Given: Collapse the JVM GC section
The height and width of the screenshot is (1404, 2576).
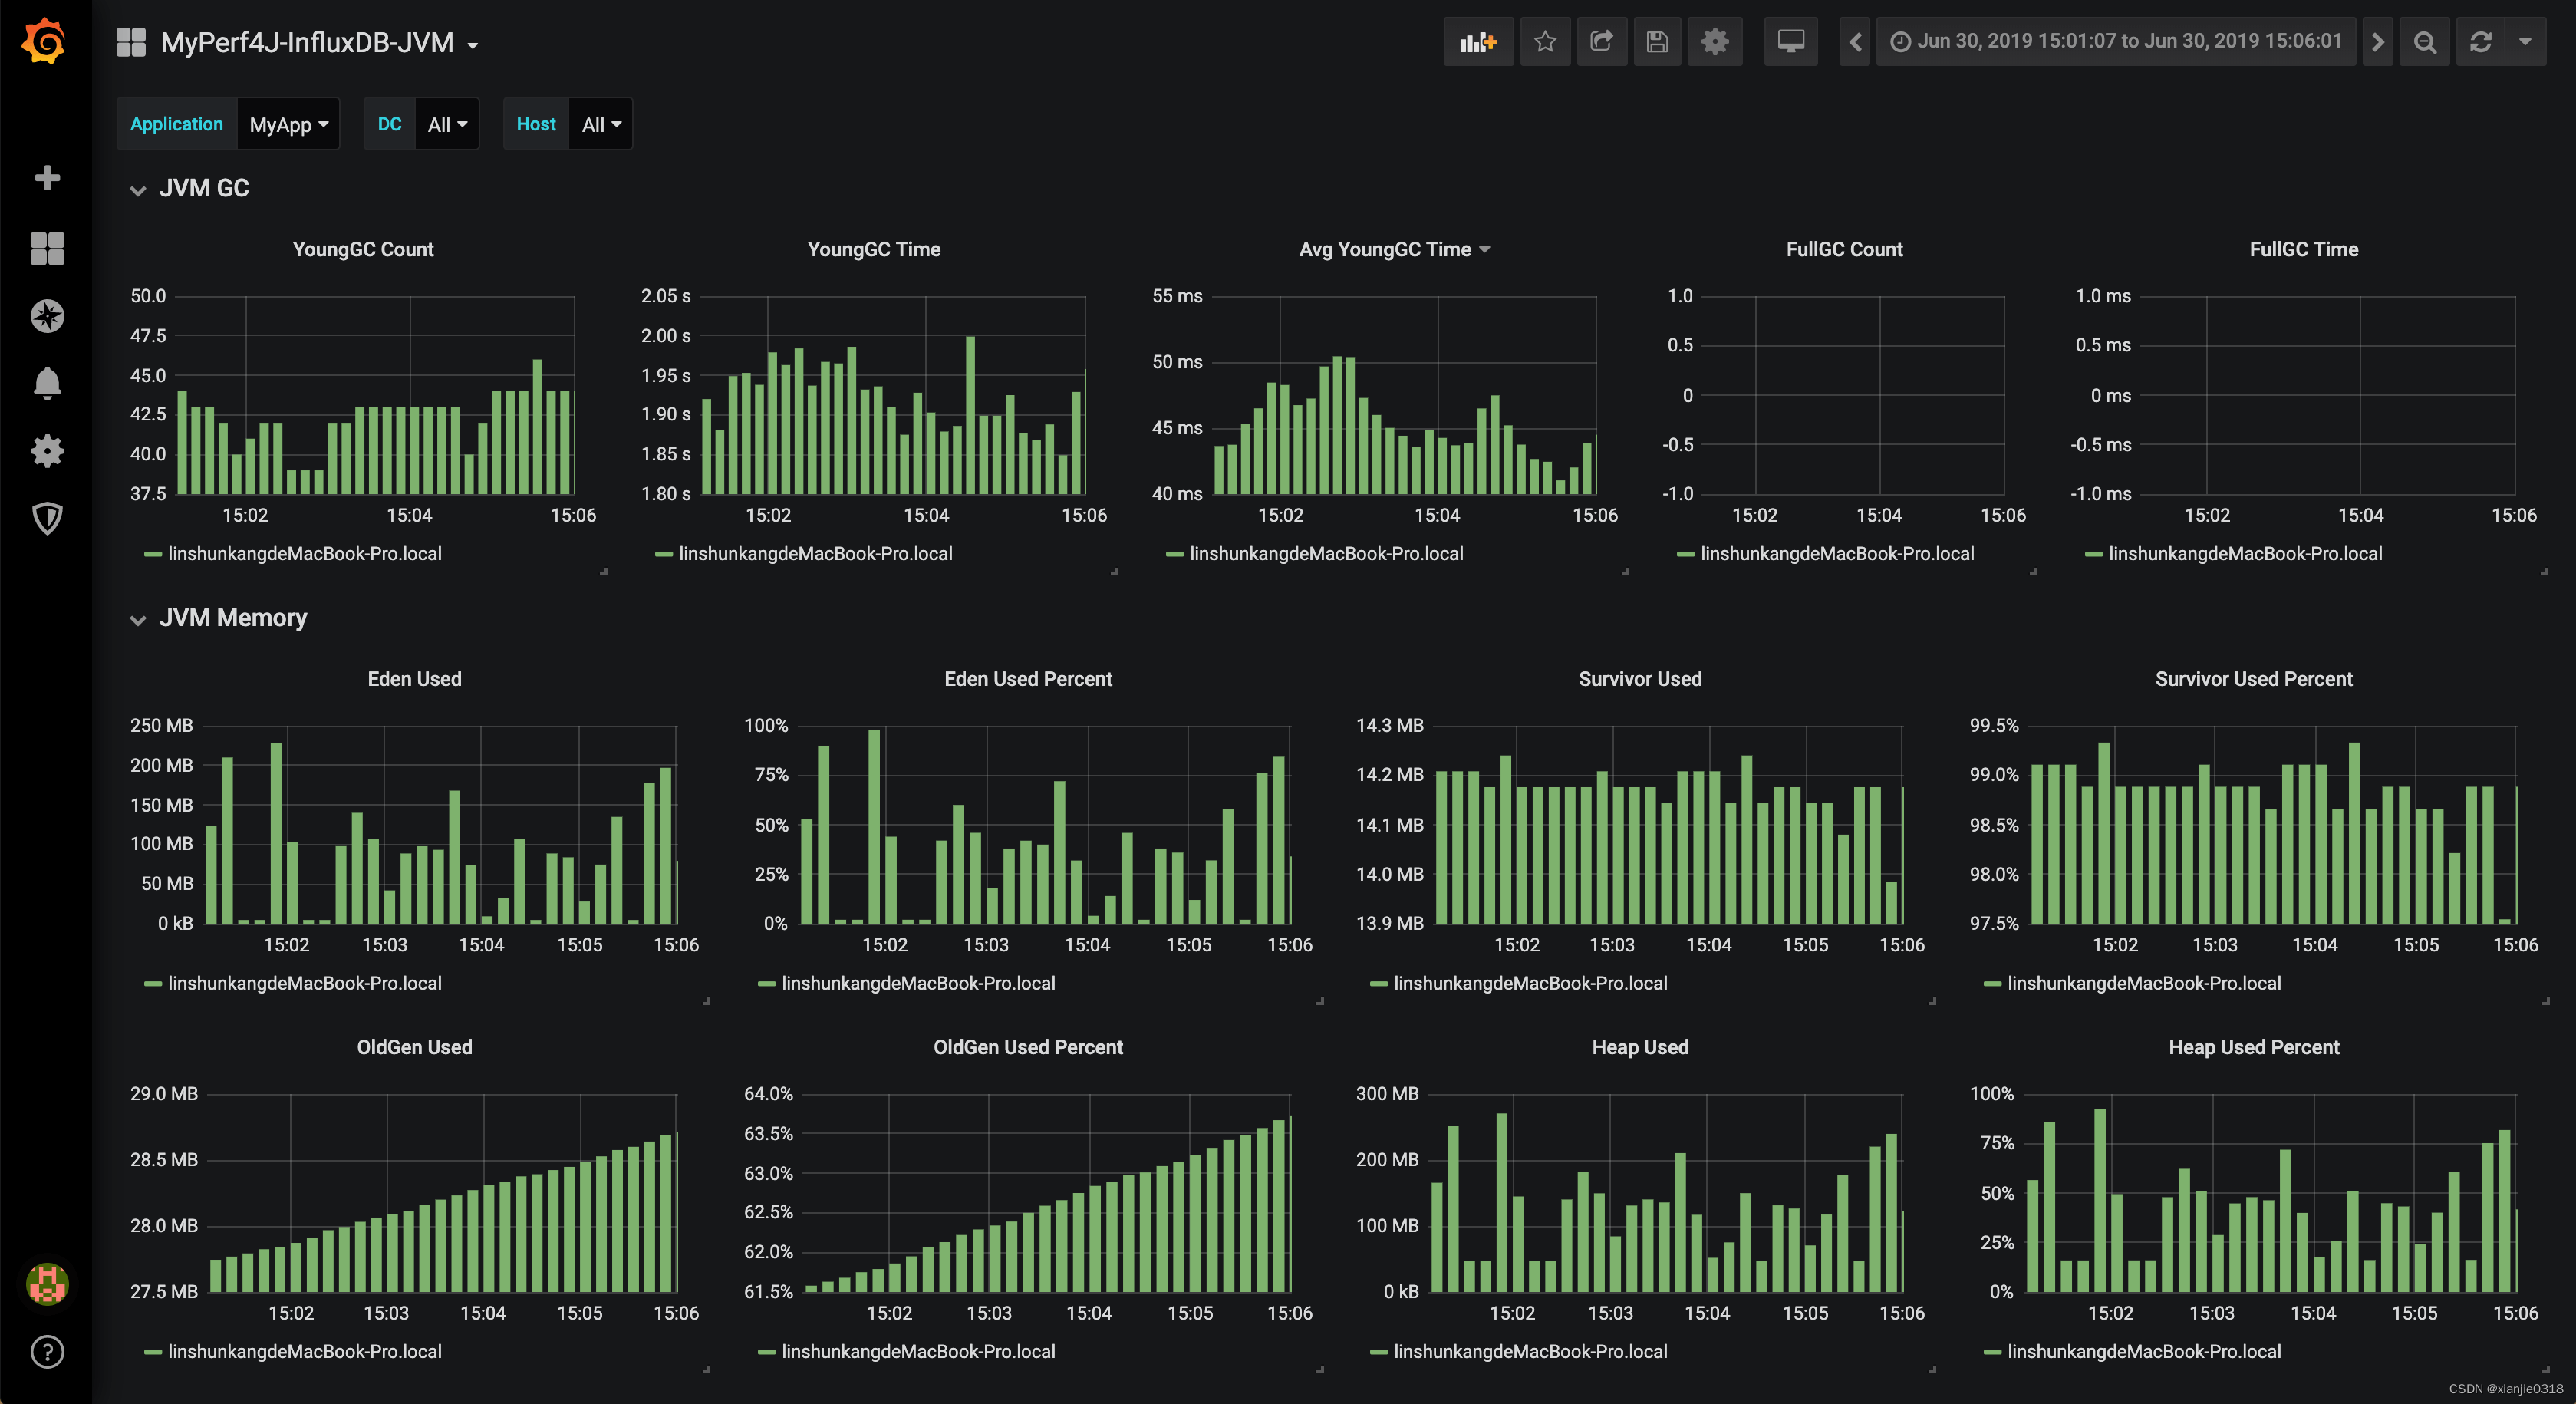Looking at the screenshot, I should (x=137, y=186).
